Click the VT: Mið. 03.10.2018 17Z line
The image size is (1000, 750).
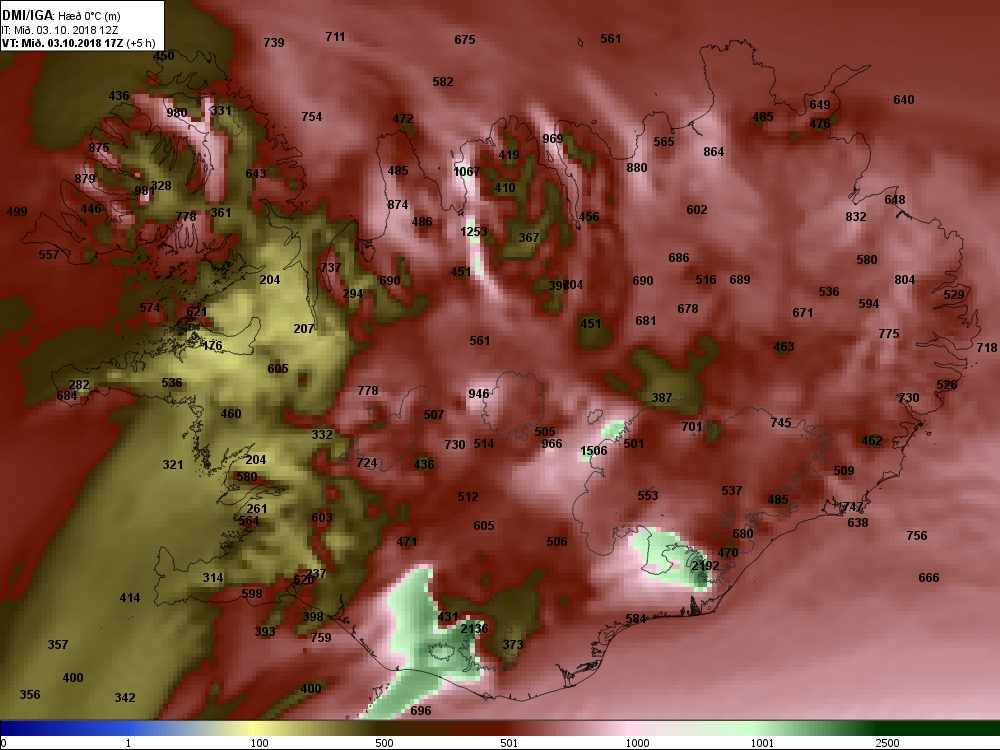(x=78, y=43)
